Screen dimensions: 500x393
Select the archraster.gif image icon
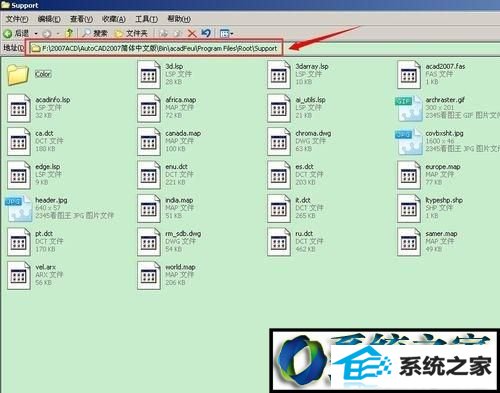[x=409, y=108]
